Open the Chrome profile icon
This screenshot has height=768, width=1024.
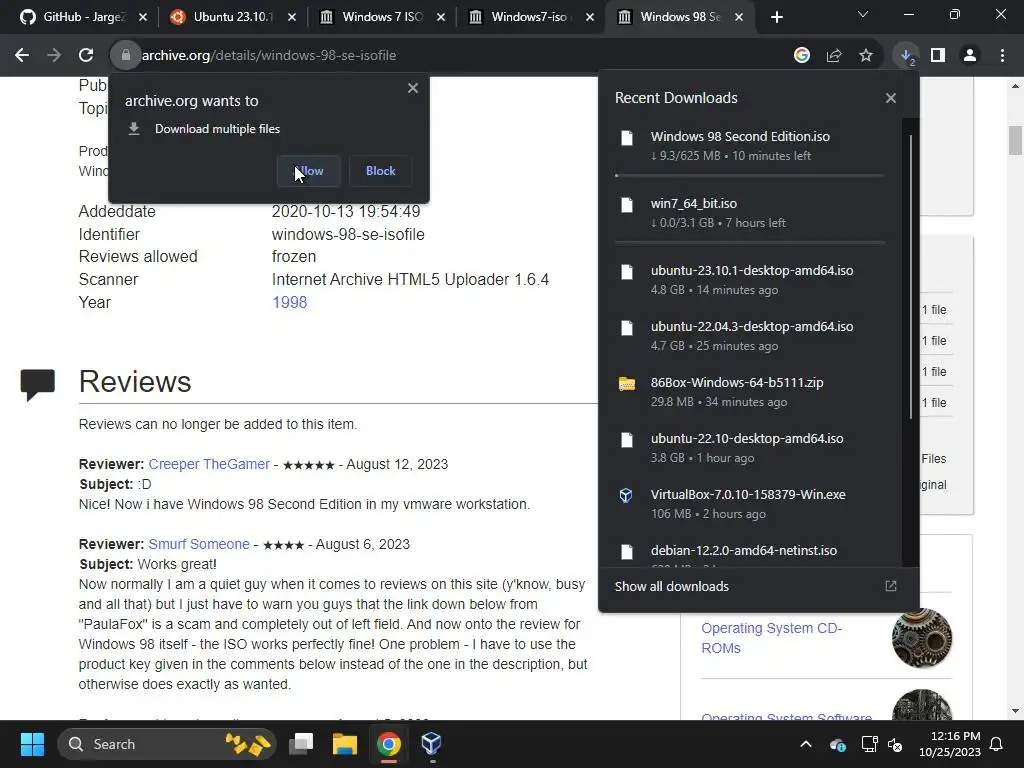pyautogui.click(x=970, y=56)
